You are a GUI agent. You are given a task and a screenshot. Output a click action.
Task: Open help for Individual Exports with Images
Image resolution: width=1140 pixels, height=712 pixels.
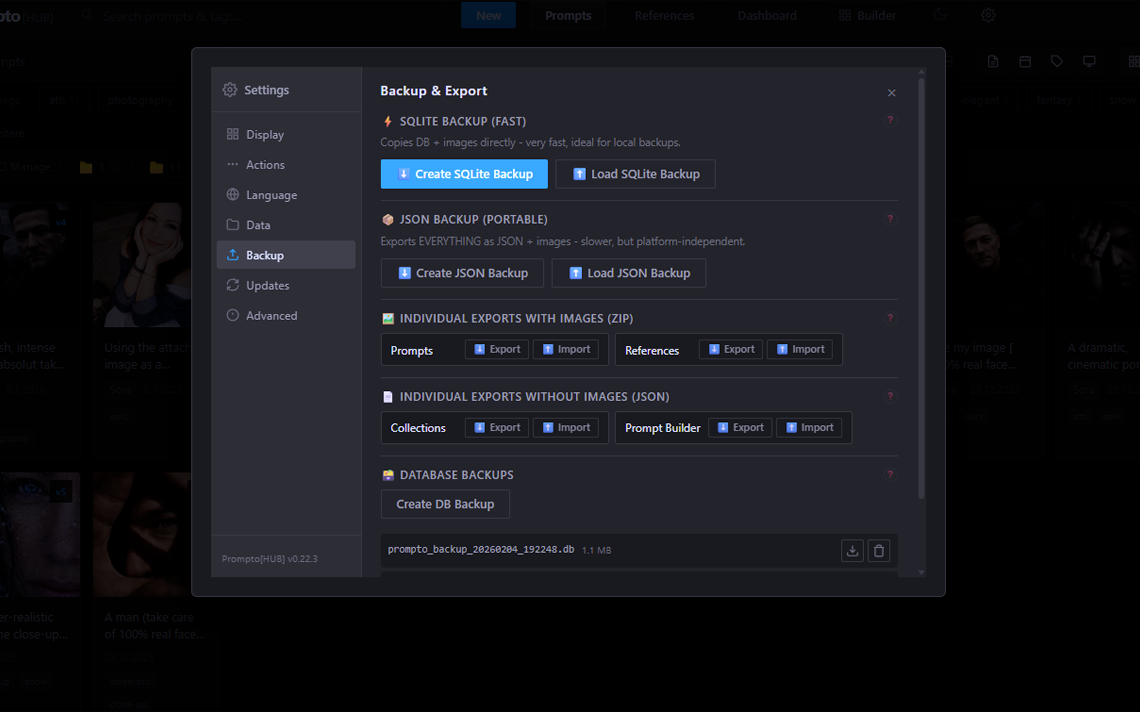890,317
